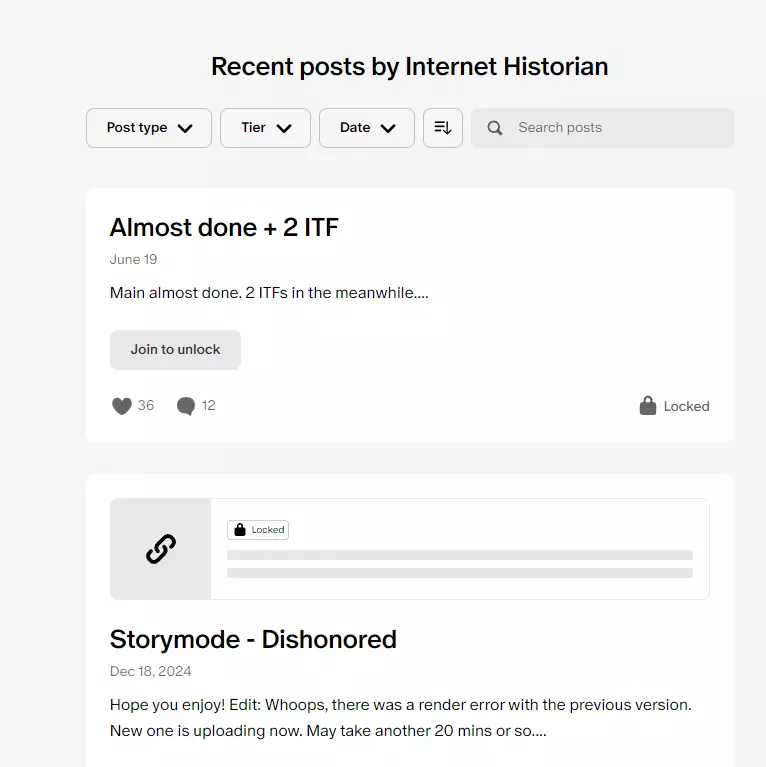Open the 'Almost done + 2 ITF' post title
766x767 pixels.
224,227
